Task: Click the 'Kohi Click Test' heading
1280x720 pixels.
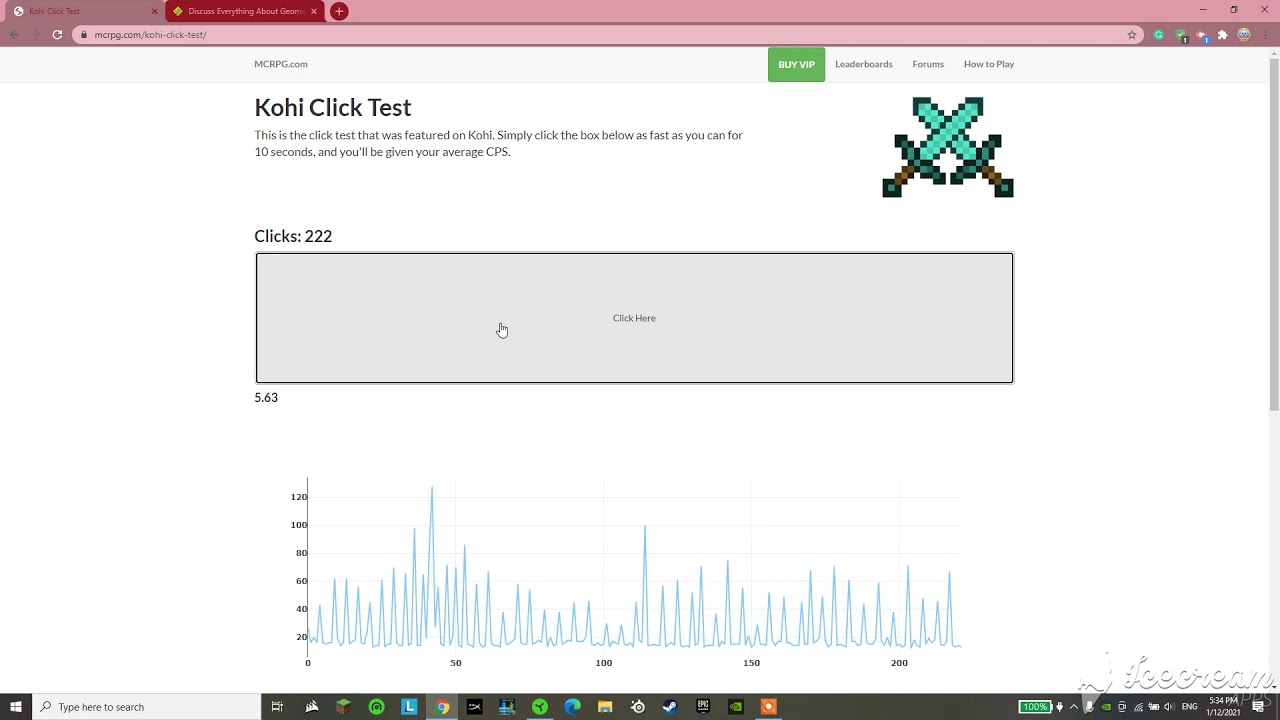Action: [x=333, y=107]
